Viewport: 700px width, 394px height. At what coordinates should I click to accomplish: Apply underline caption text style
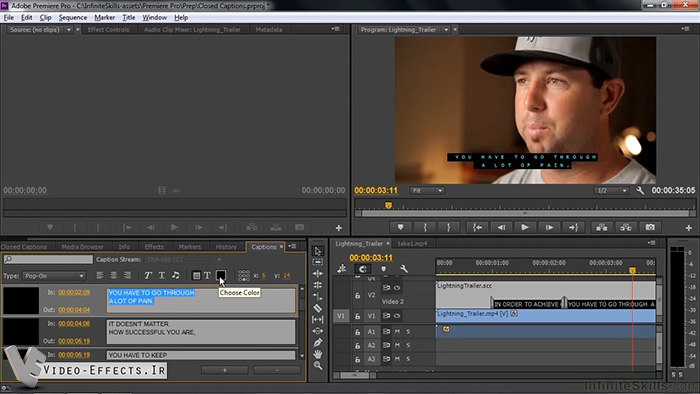[x=162, y=275]
